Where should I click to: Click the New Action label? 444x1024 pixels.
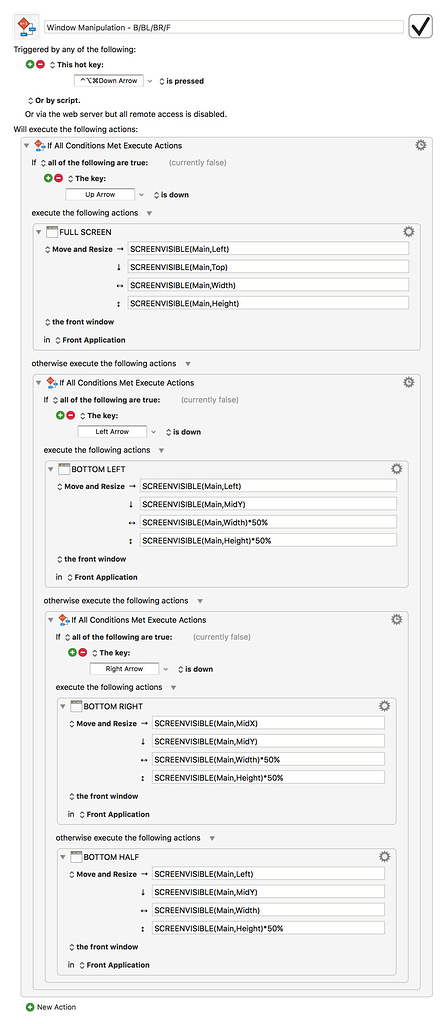click(x=57, y=1007)
